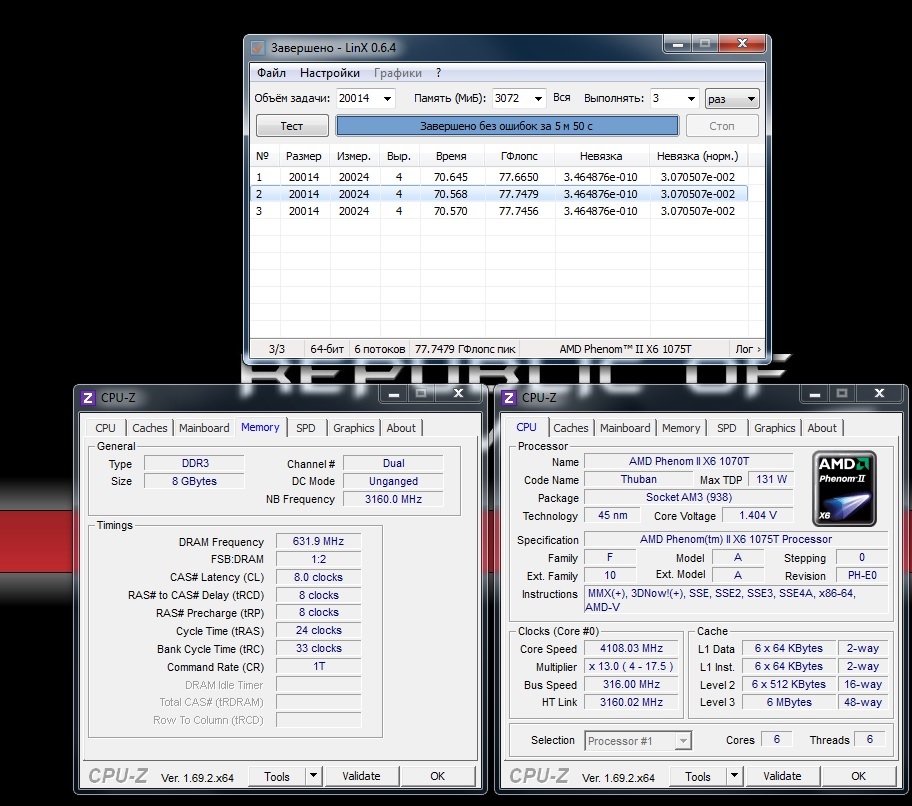
Task: Close the left CPU-Z Memory window
Action: coord(458,394)
